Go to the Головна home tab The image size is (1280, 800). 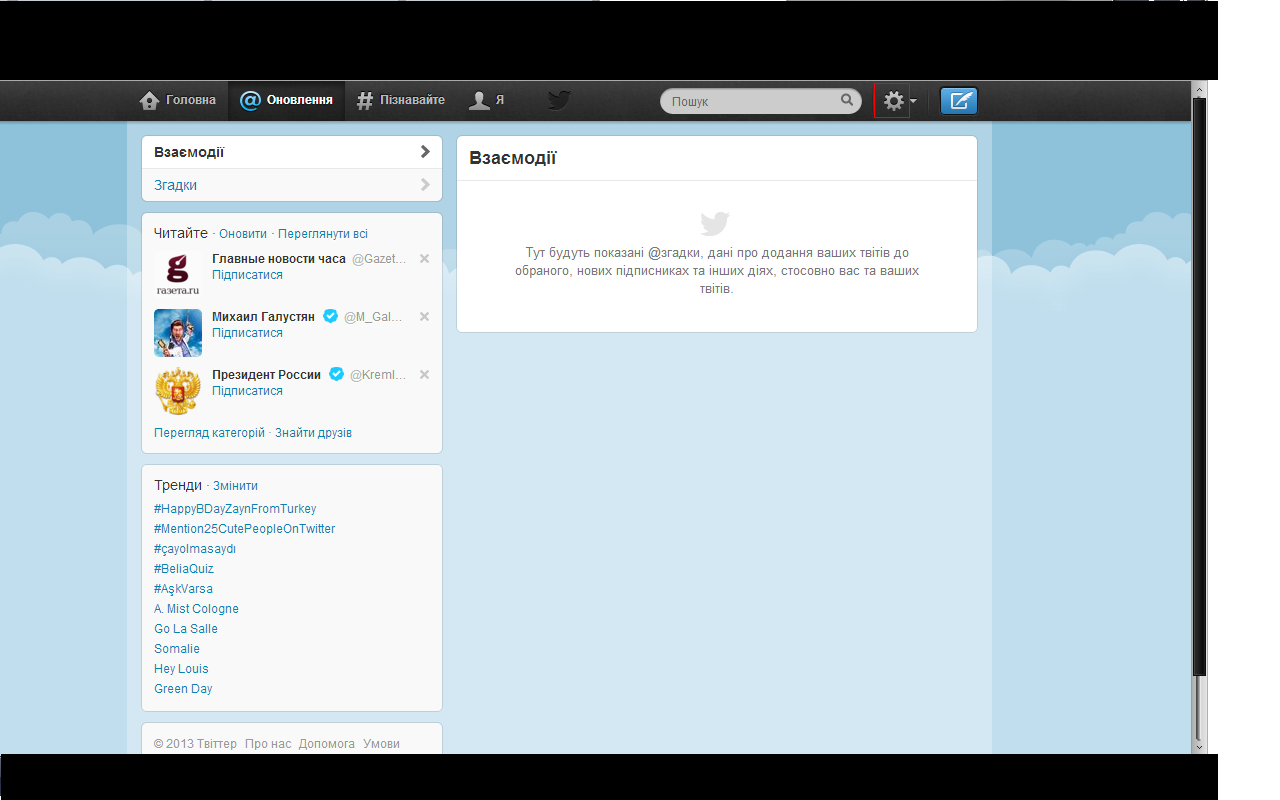point(177,100)
